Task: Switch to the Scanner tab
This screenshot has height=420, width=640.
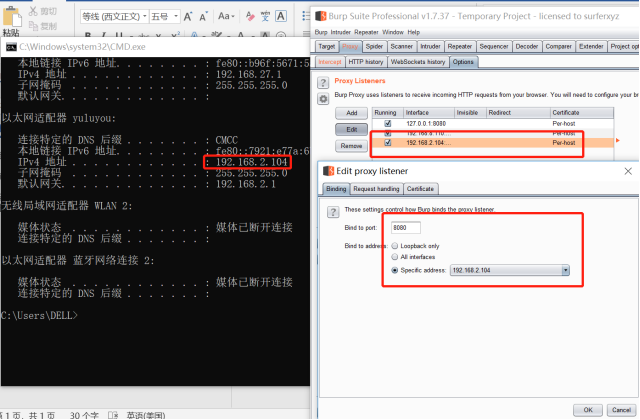Action: coord(402,47)
